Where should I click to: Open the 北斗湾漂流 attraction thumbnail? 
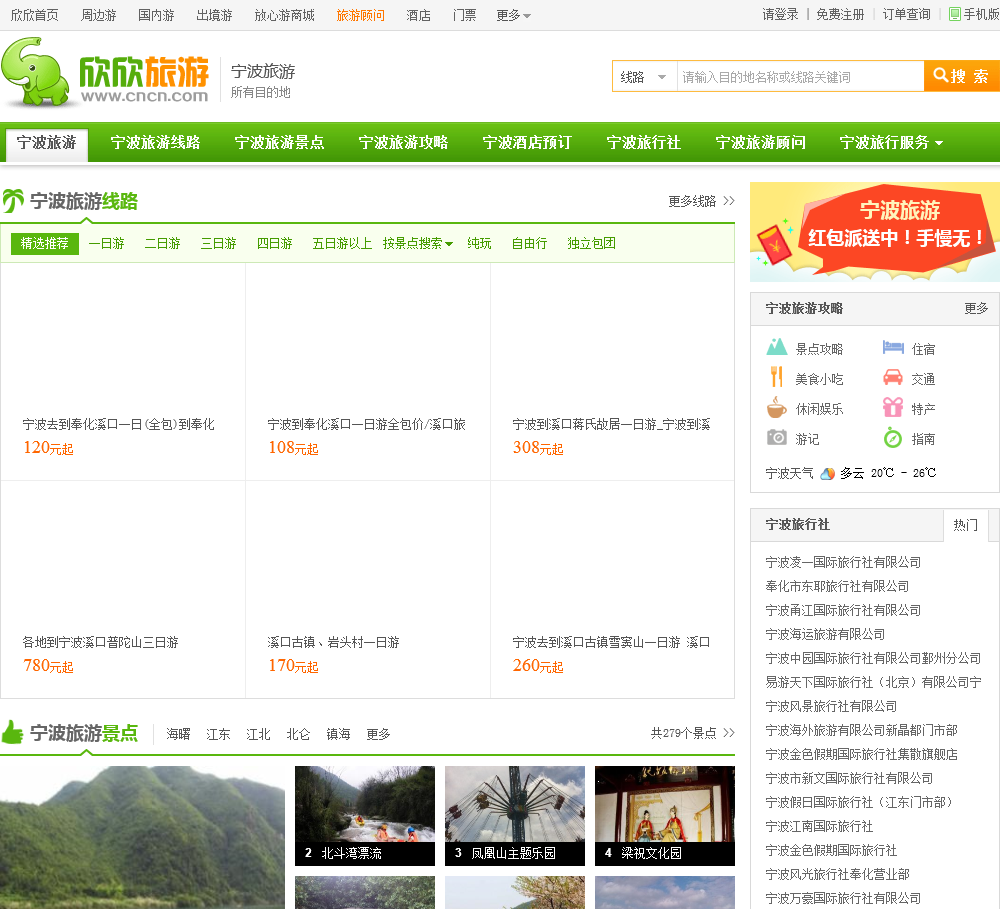364,815
